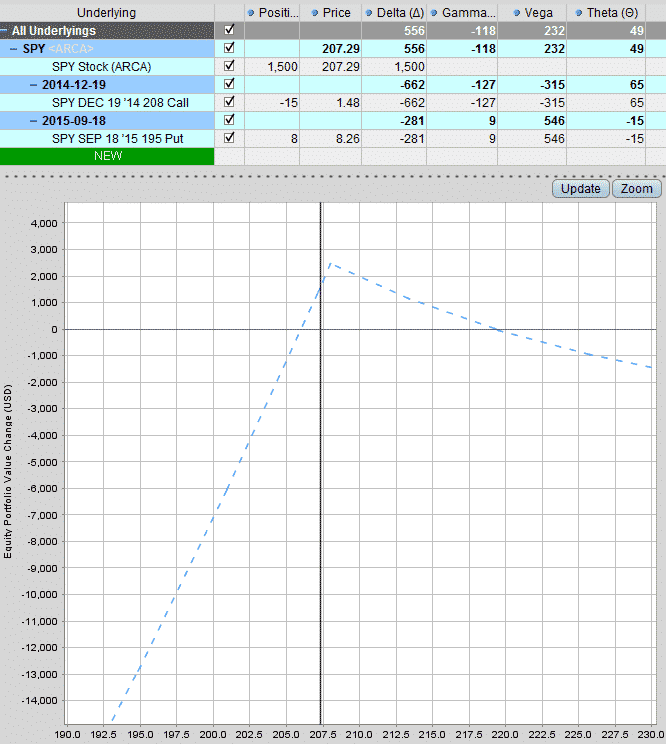Collapse the 2015-09-18 expiry group

click(x=33, y=121)
